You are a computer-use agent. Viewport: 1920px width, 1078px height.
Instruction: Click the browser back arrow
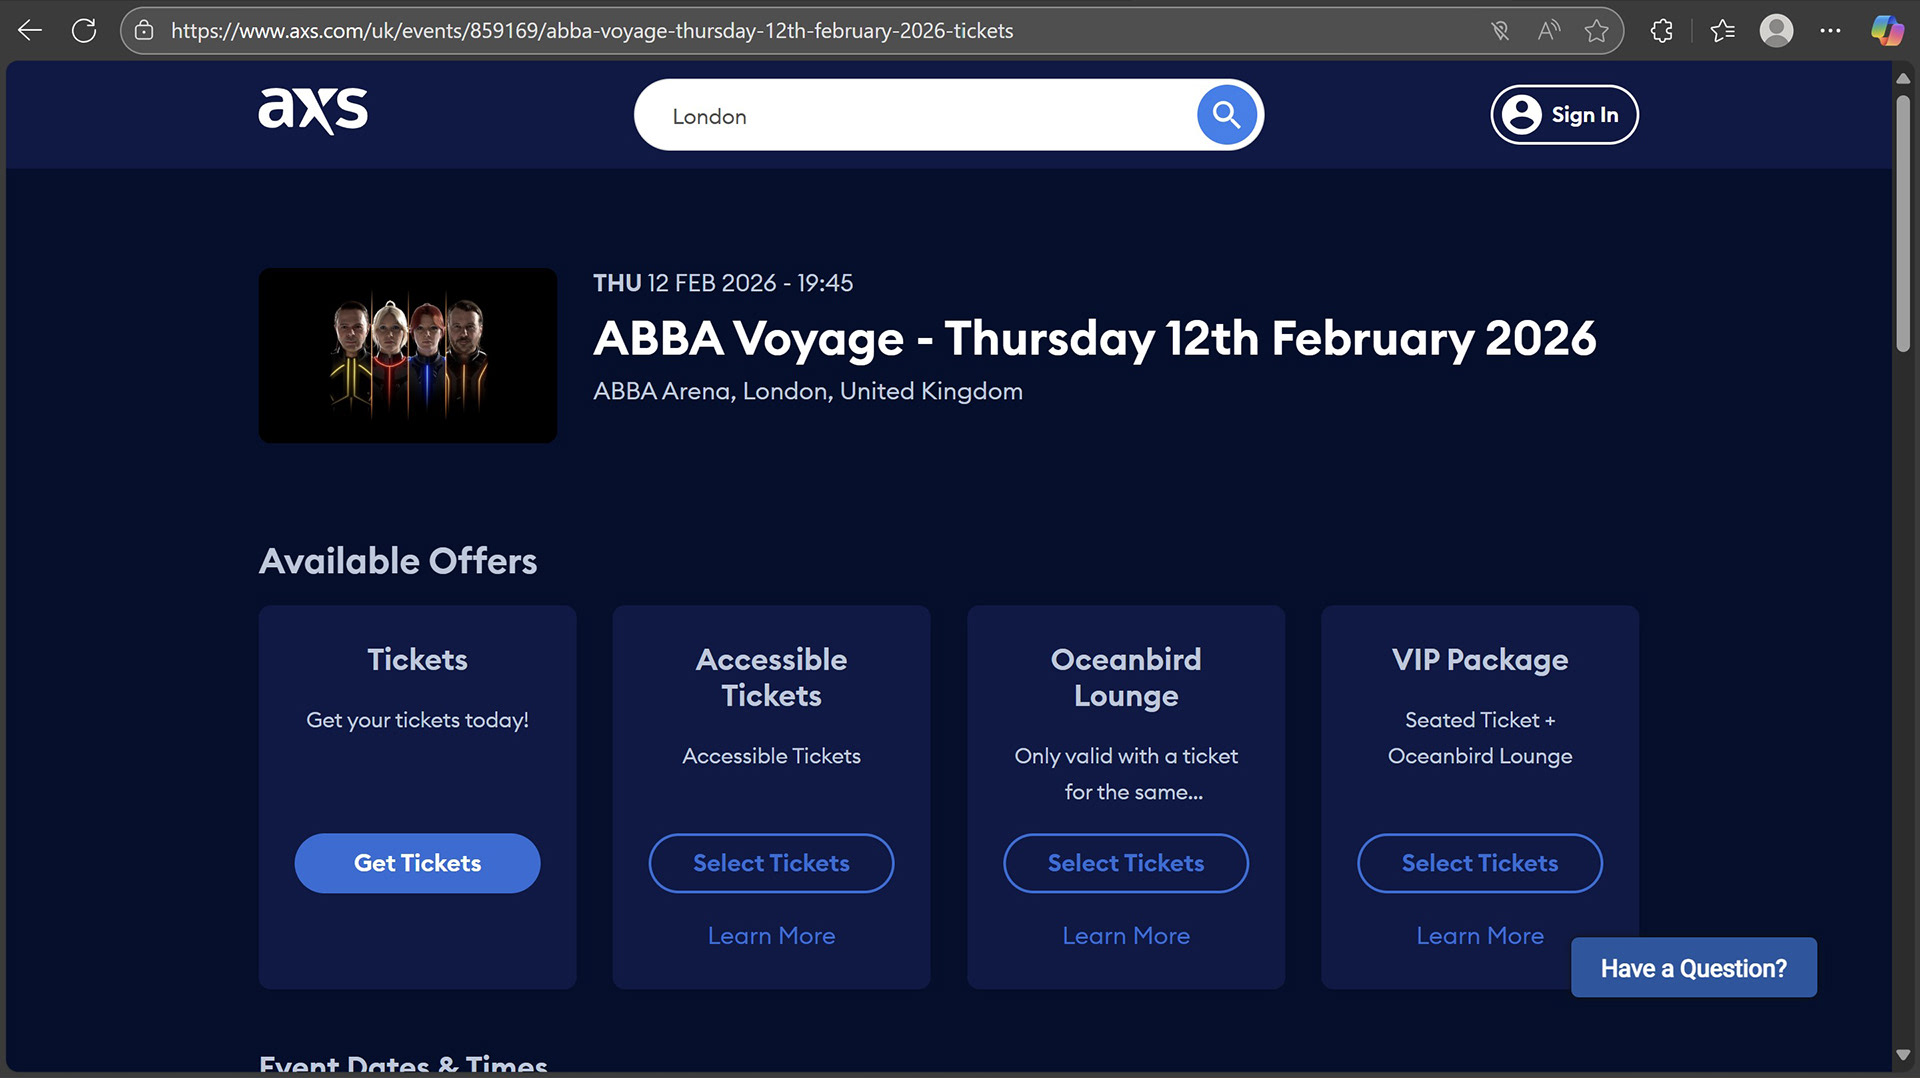tap(30, 30)
